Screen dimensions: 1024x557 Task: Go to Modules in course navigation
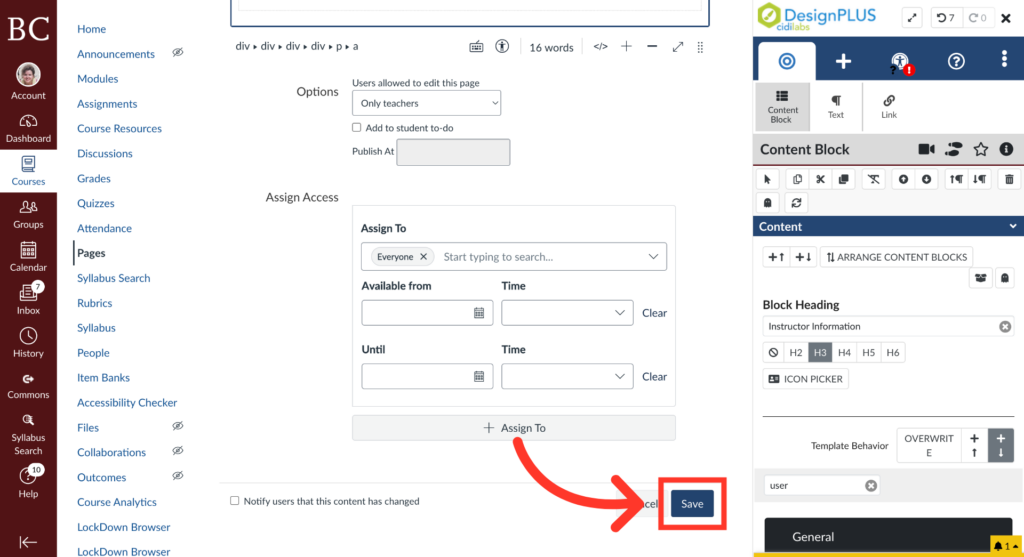click(97, 78)
